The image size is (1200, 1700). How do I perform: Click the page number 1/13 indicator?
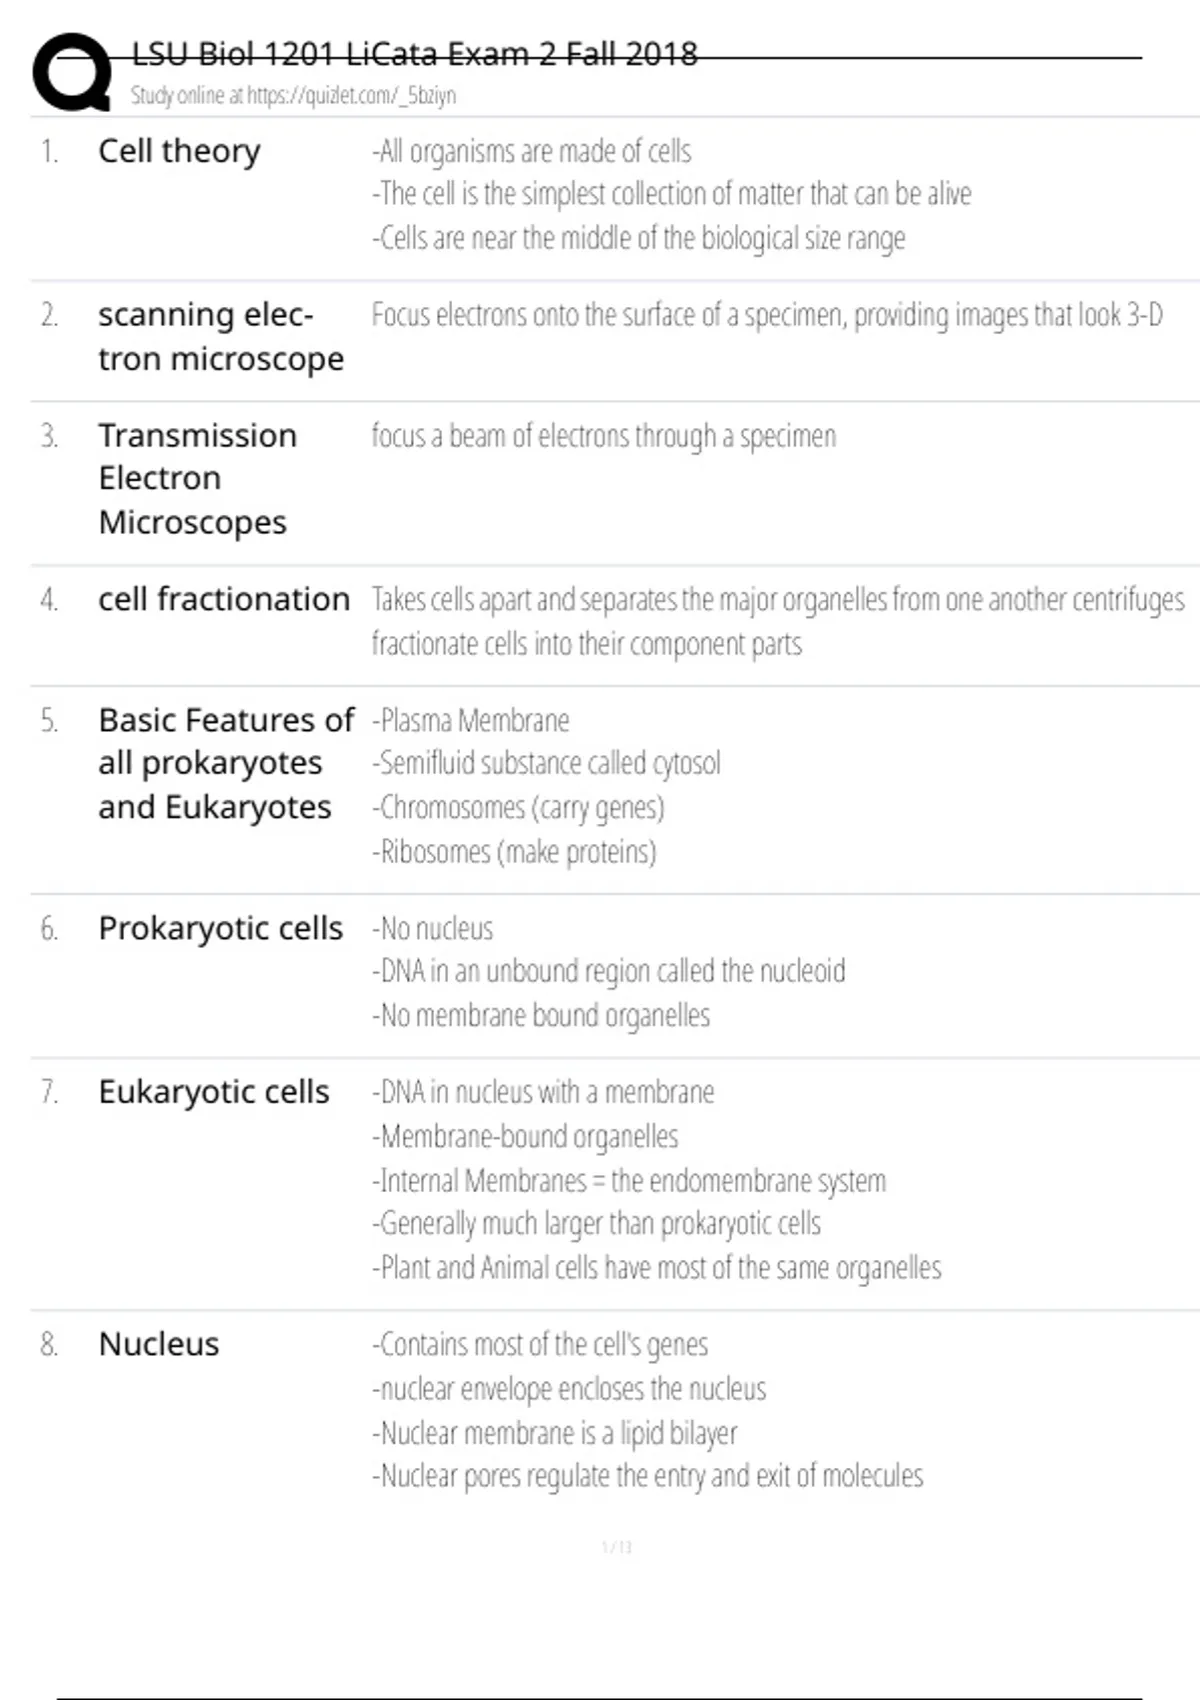617,1547
